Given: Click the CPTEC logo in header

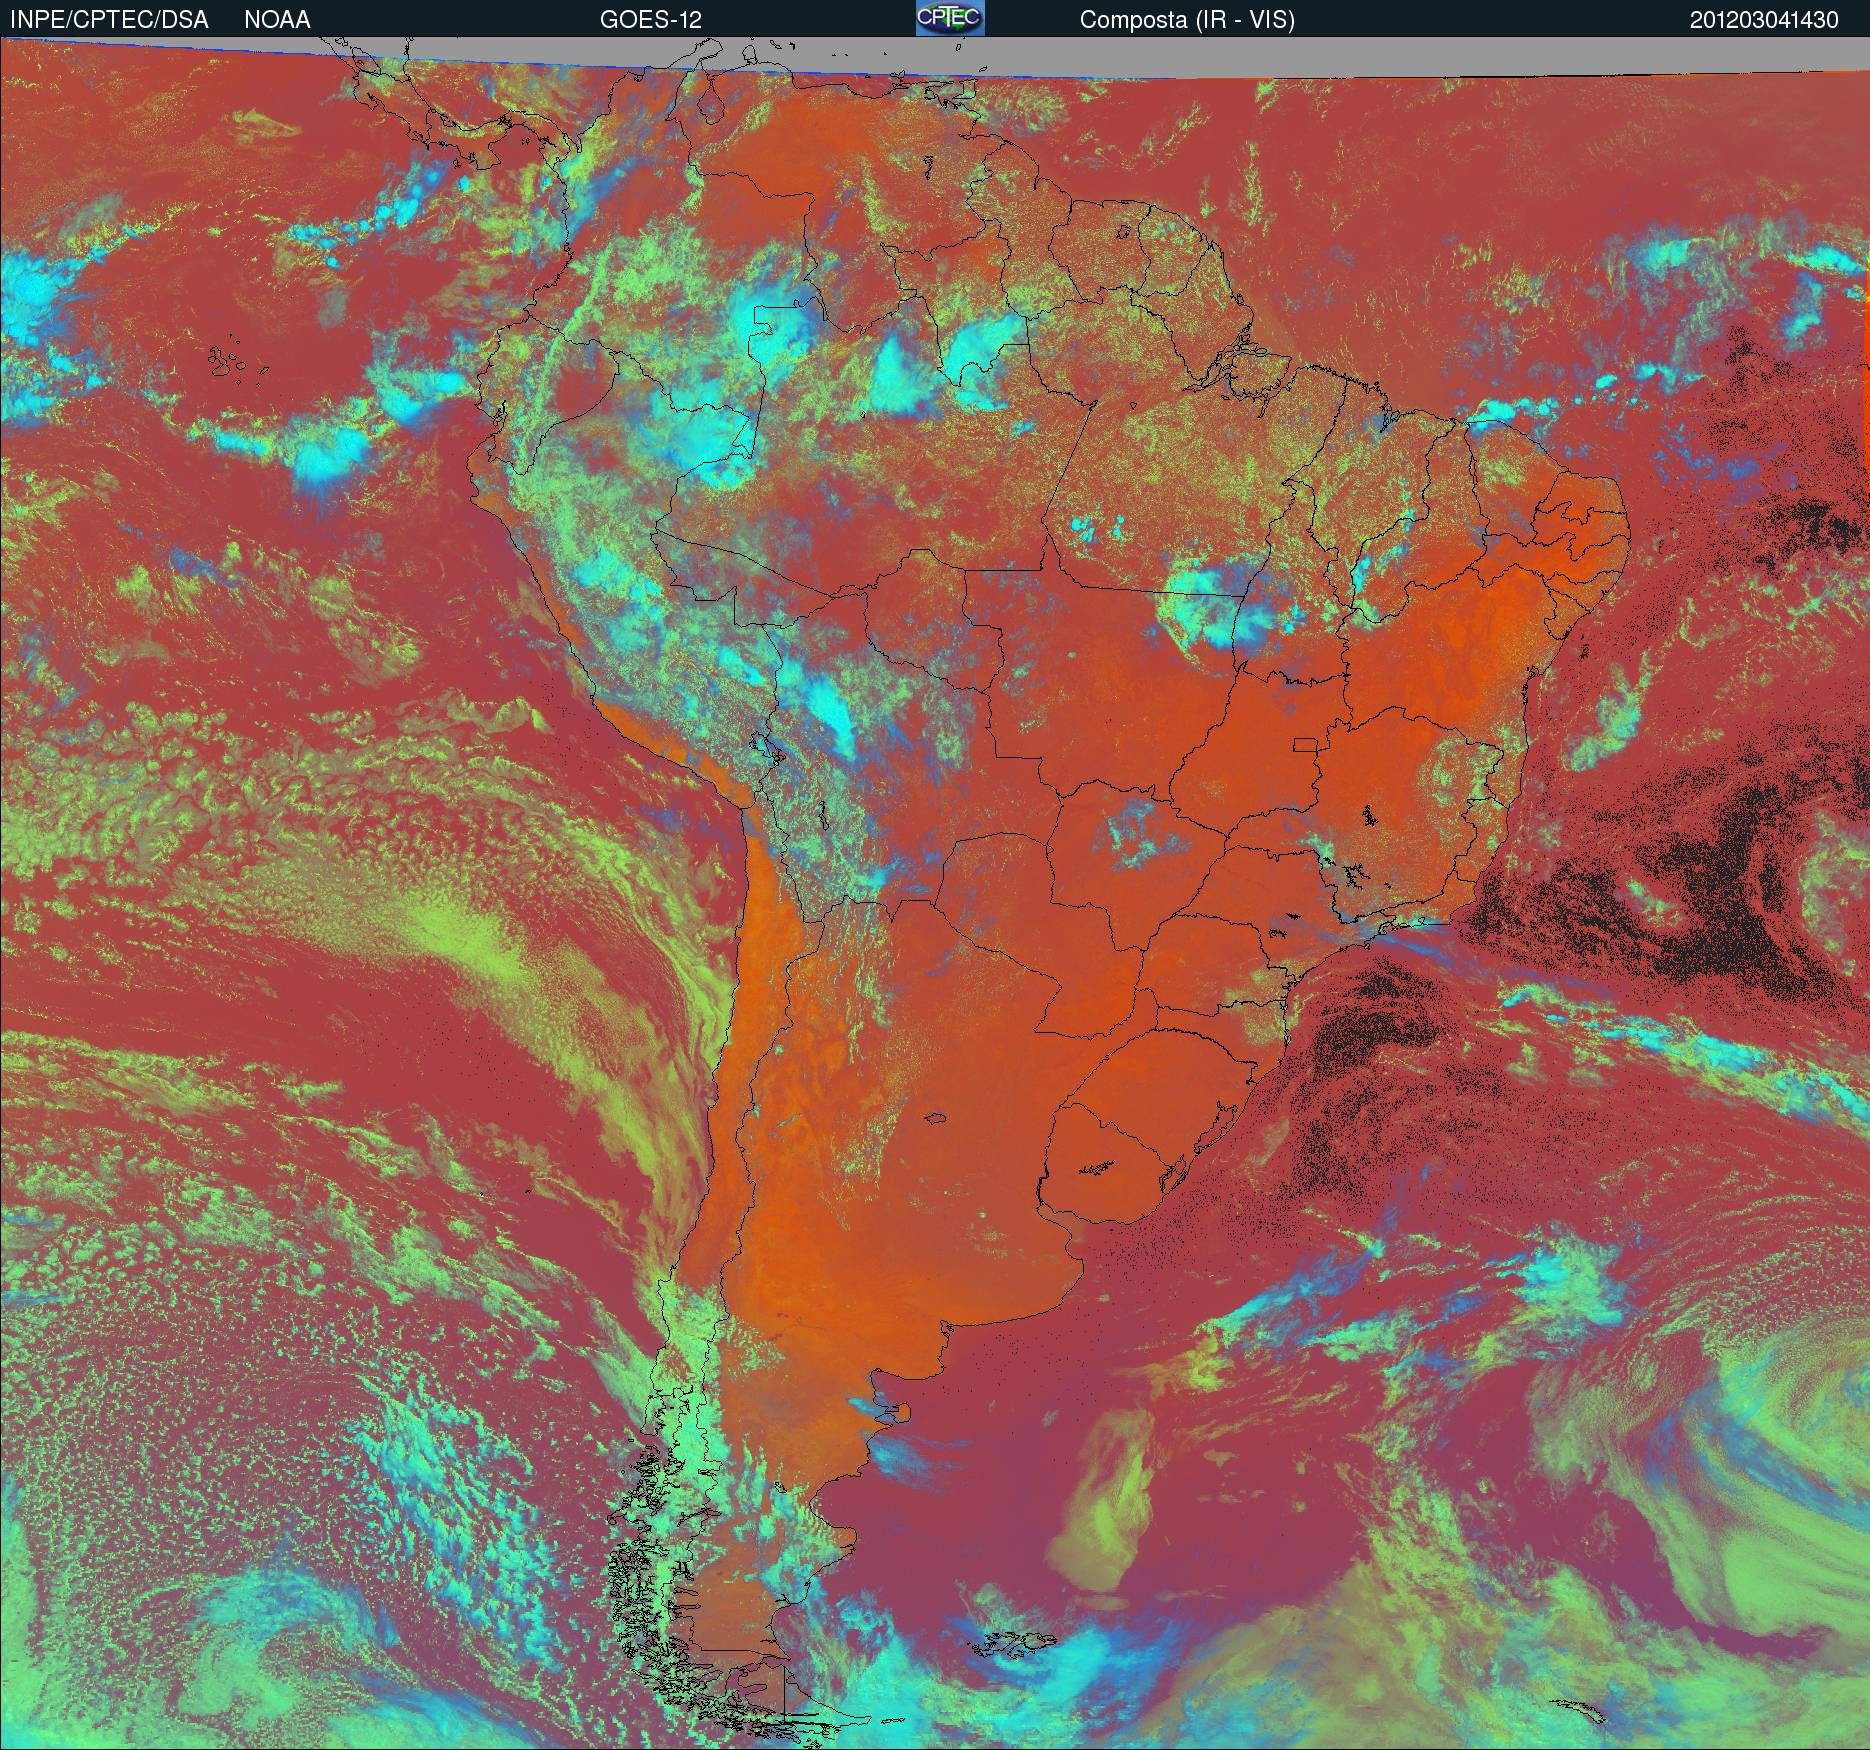Looking at the screenshot, I should [950, 18].
